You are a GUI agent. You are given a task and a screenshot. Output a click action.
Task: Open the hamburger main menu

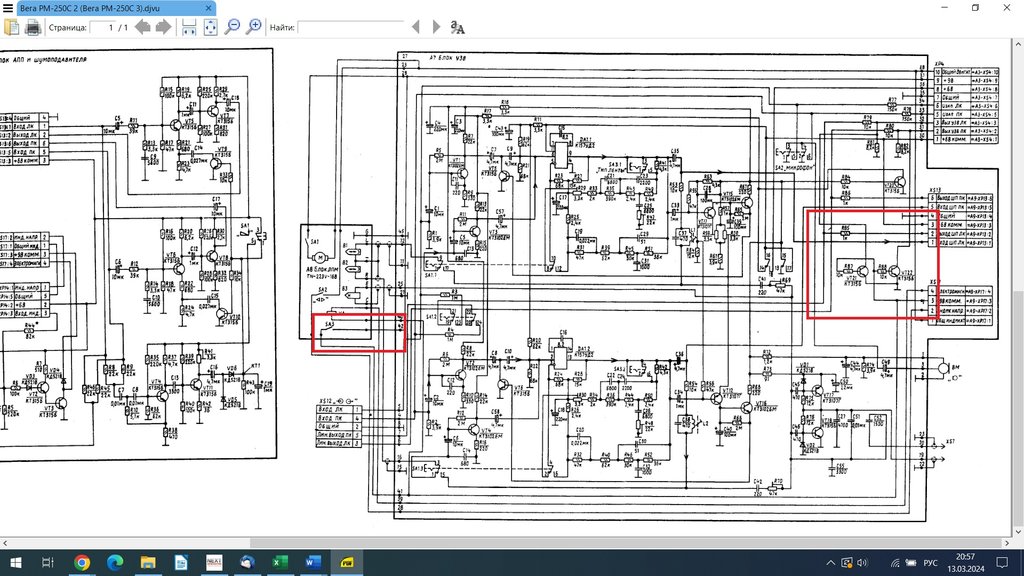click(x=8, y=8)
